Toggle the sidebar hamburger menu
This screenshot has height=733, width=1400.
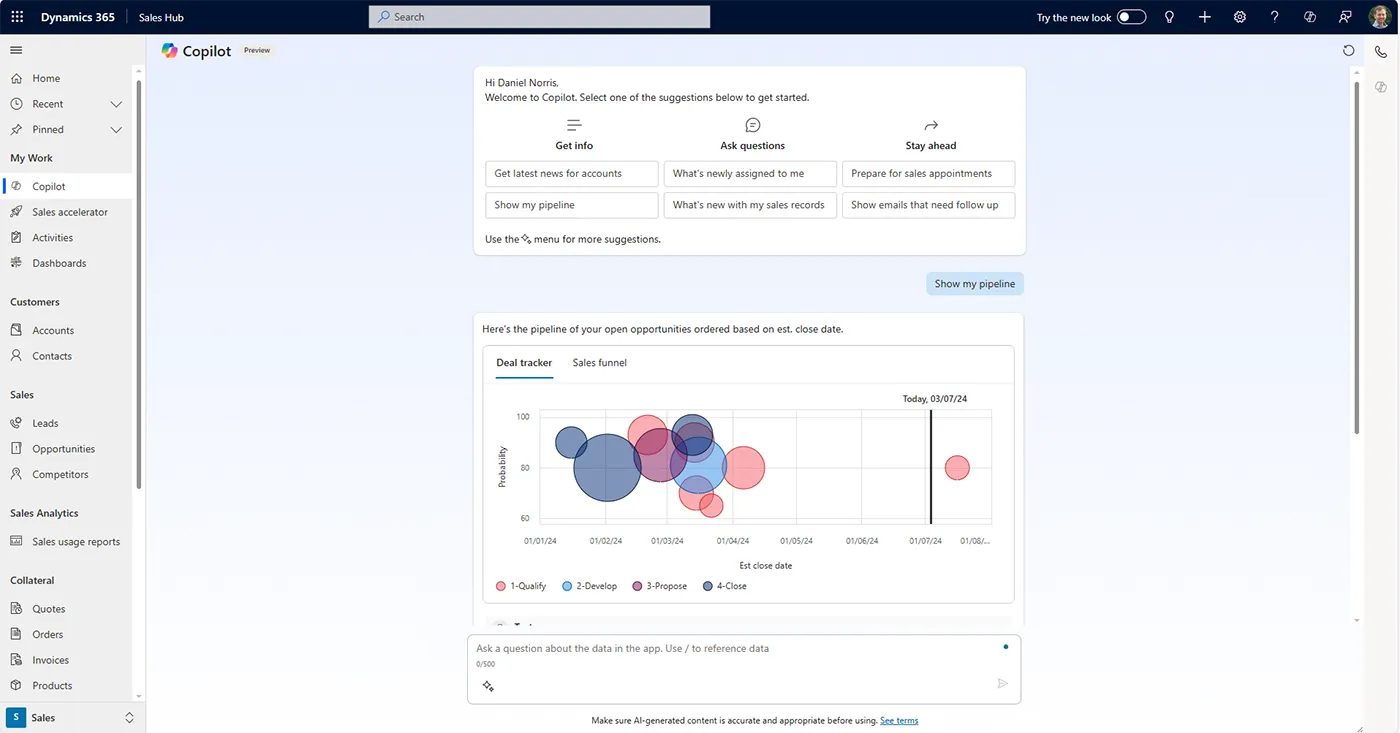[16, 50]
